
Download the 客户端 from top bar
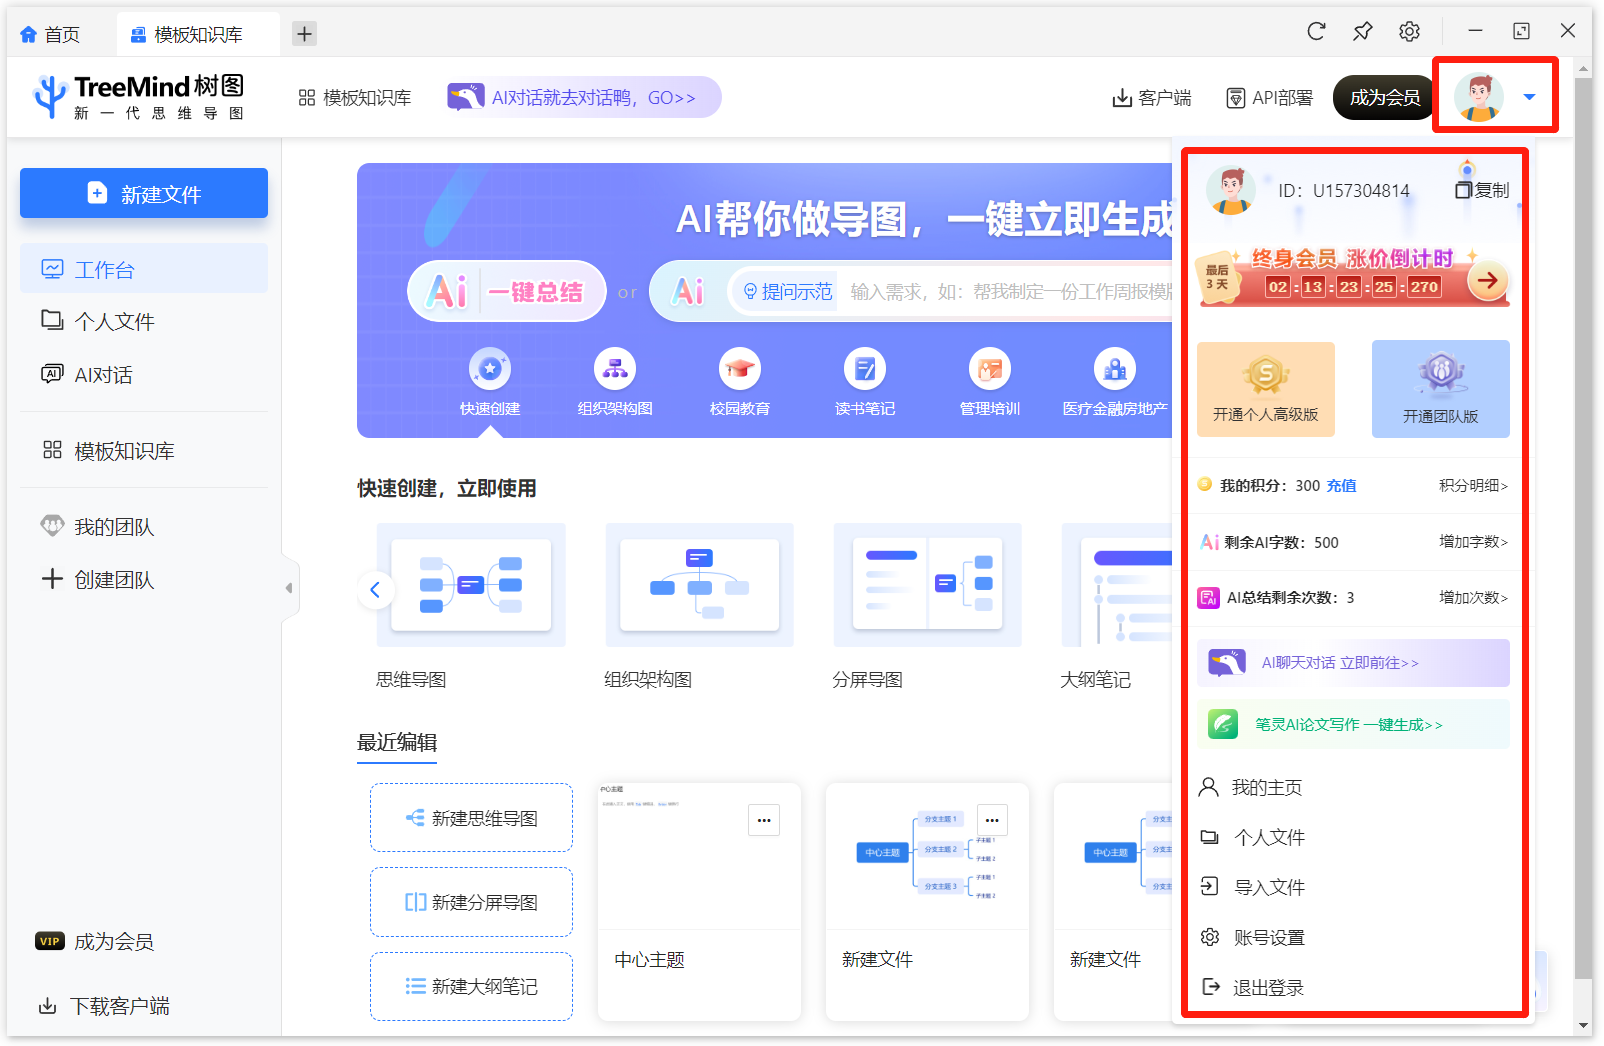[x=1151, y=97]
